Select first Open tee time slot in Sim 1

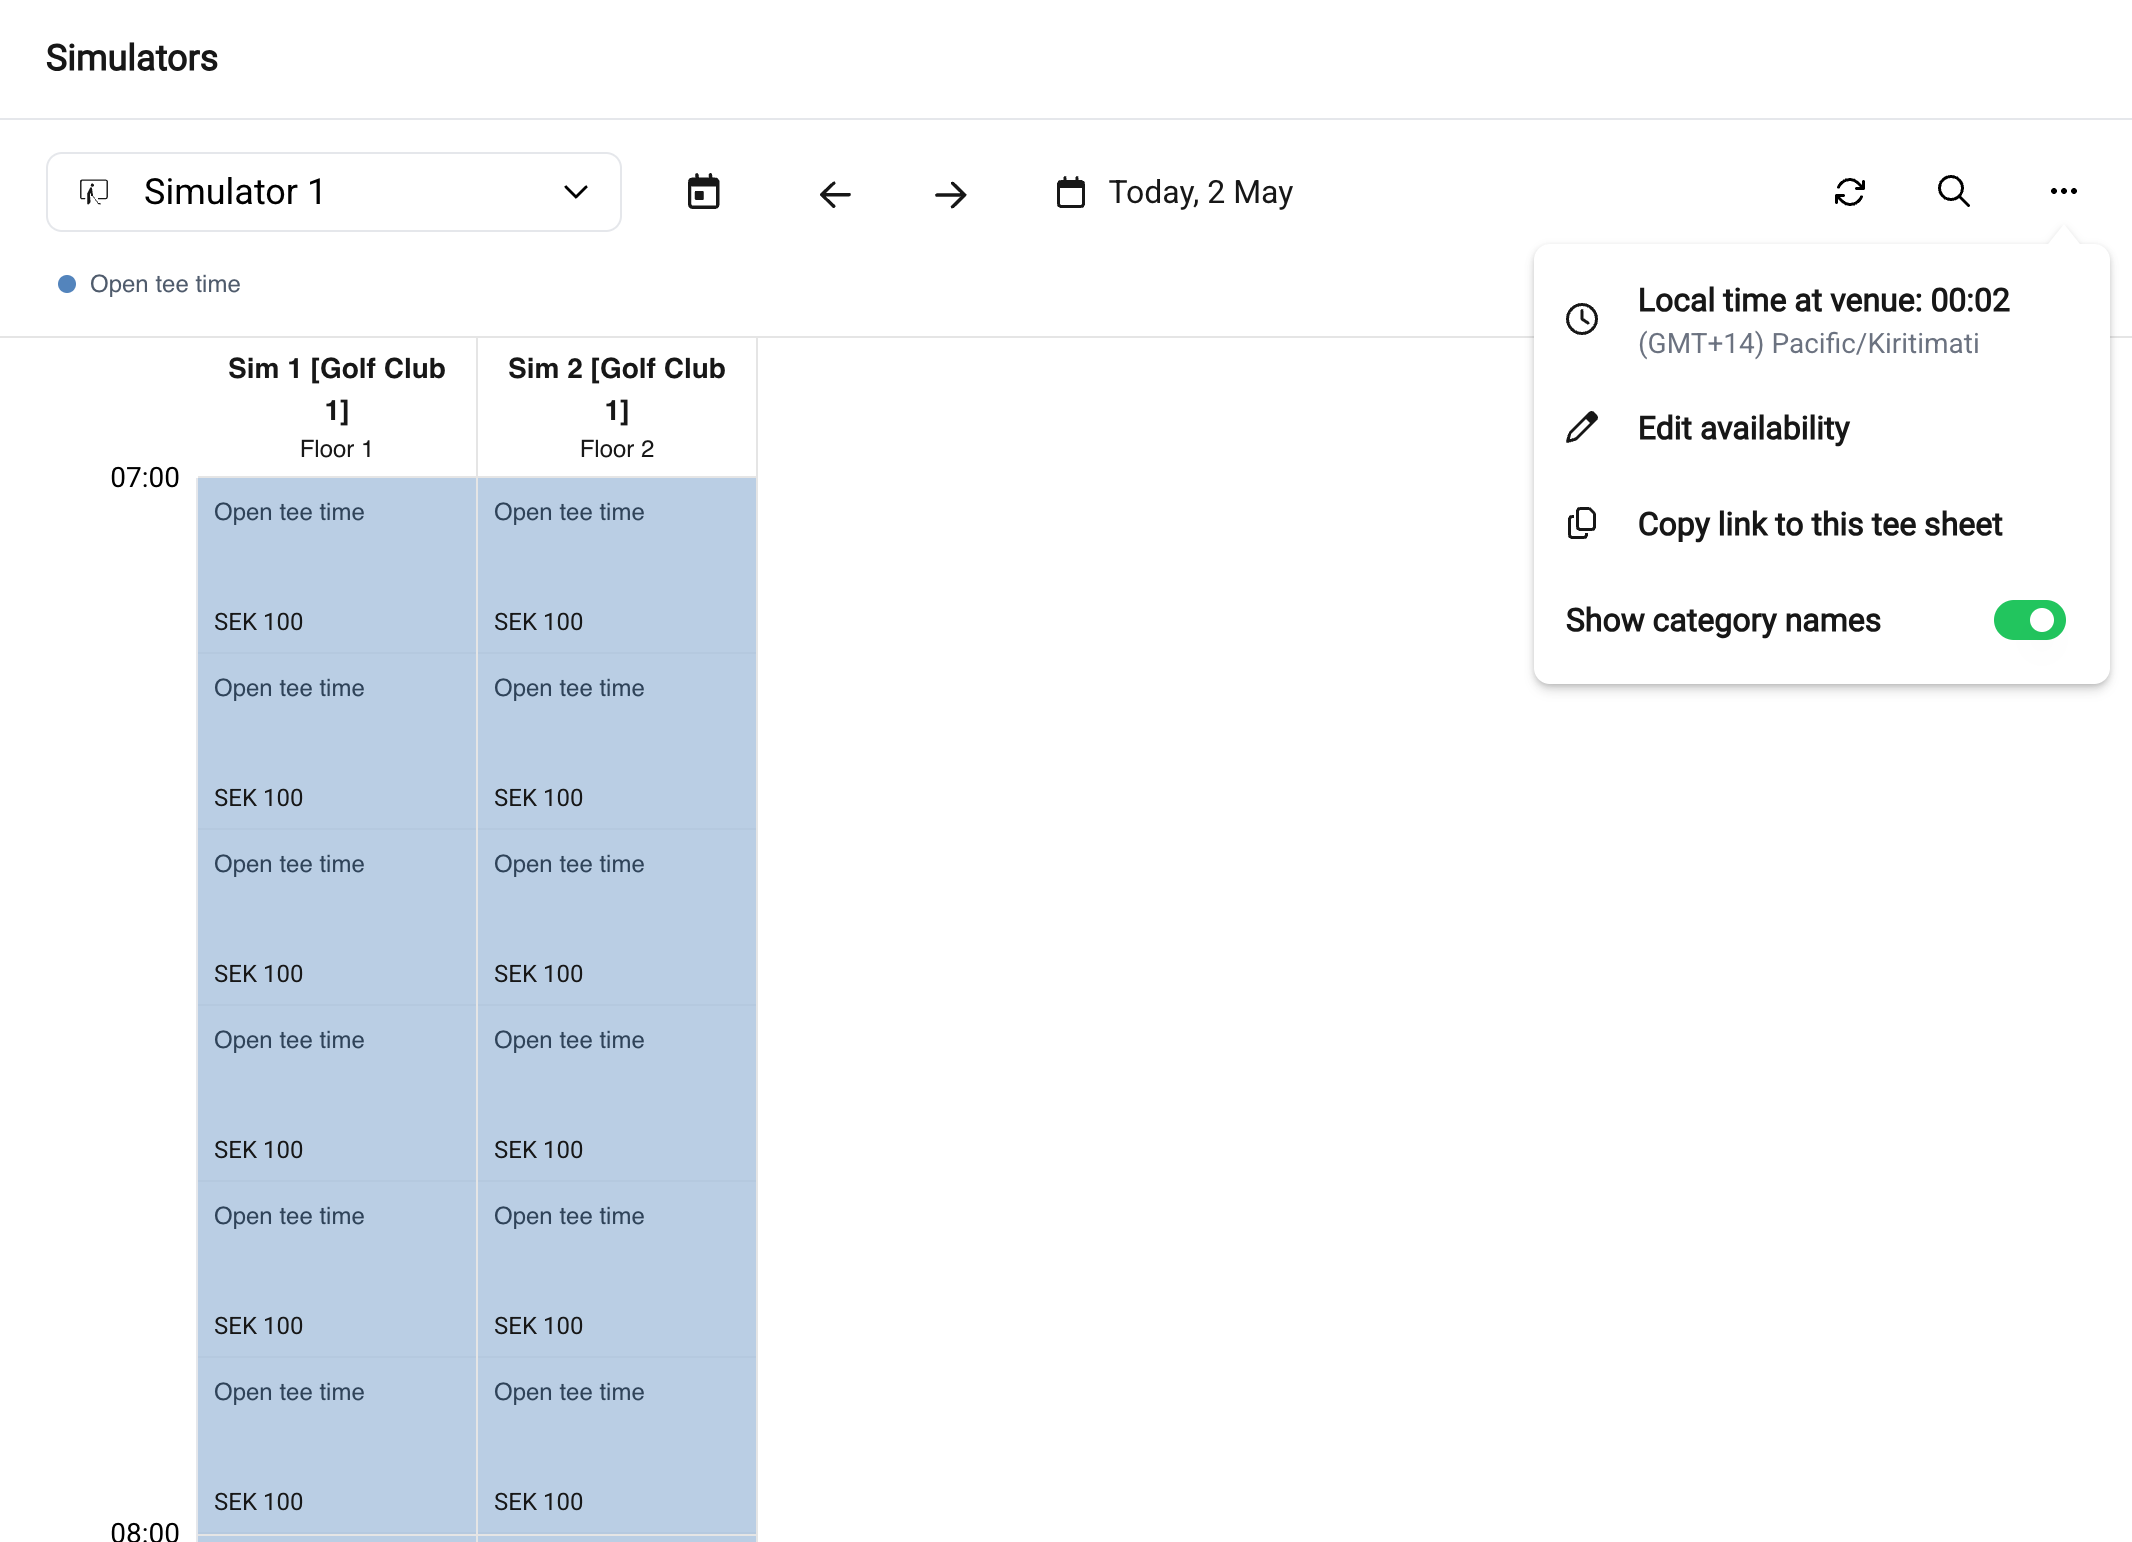point(336,565)
